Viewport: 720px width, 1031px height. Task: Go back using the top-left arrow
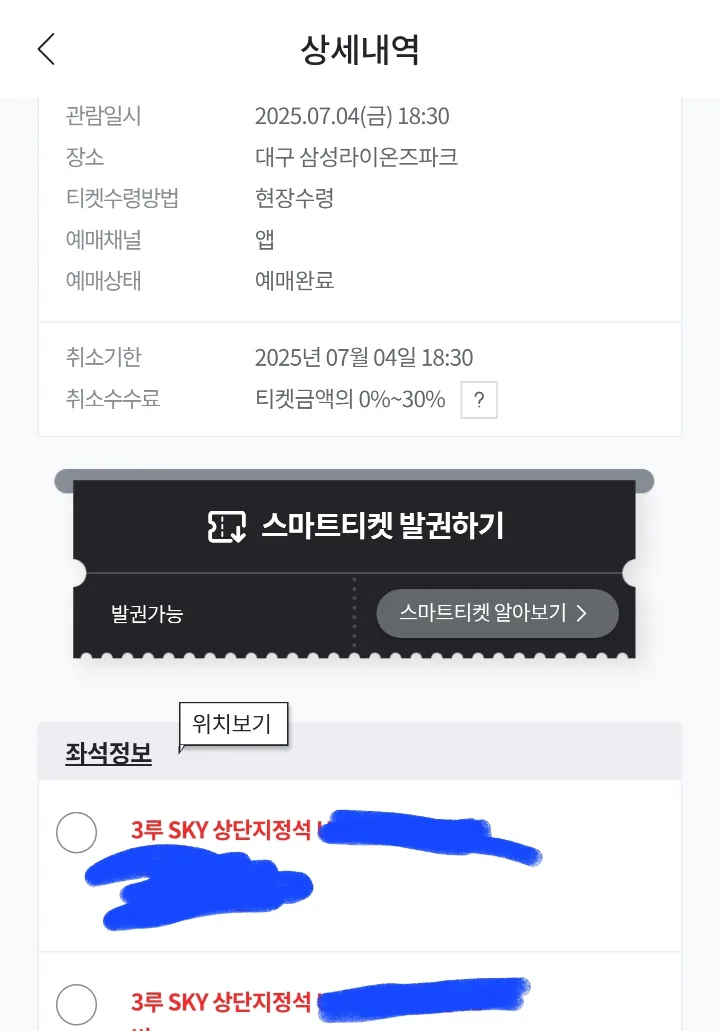(x=46, y=49)
